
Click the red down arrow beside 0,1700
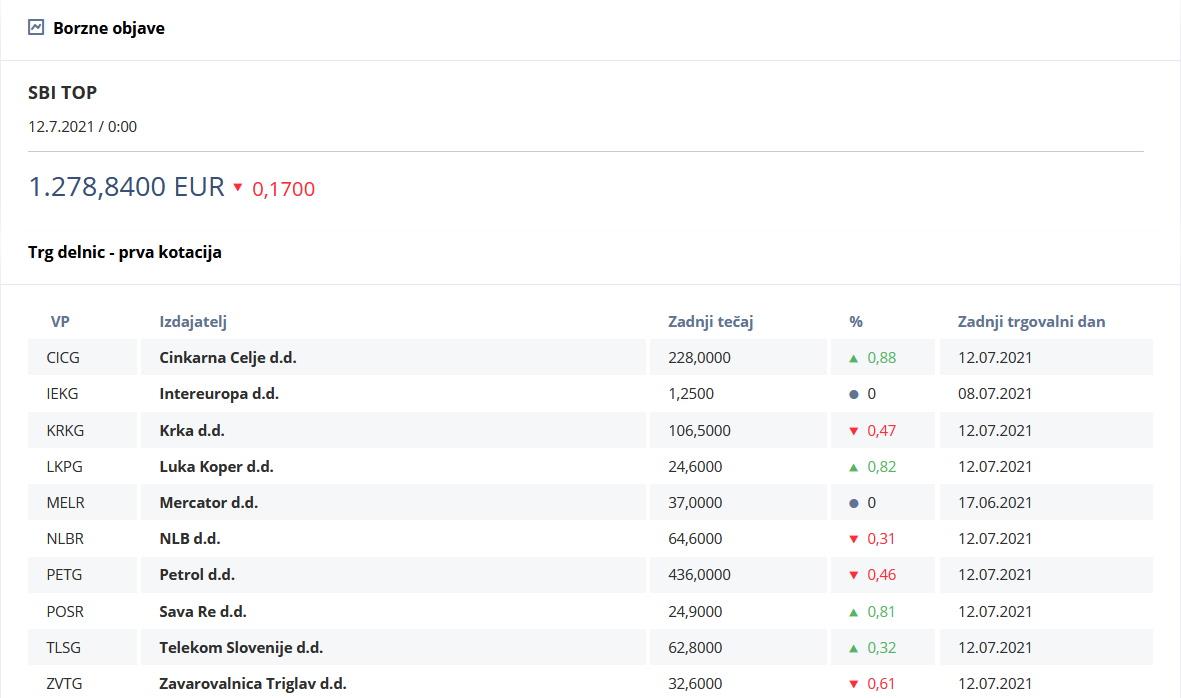(238, 187)
